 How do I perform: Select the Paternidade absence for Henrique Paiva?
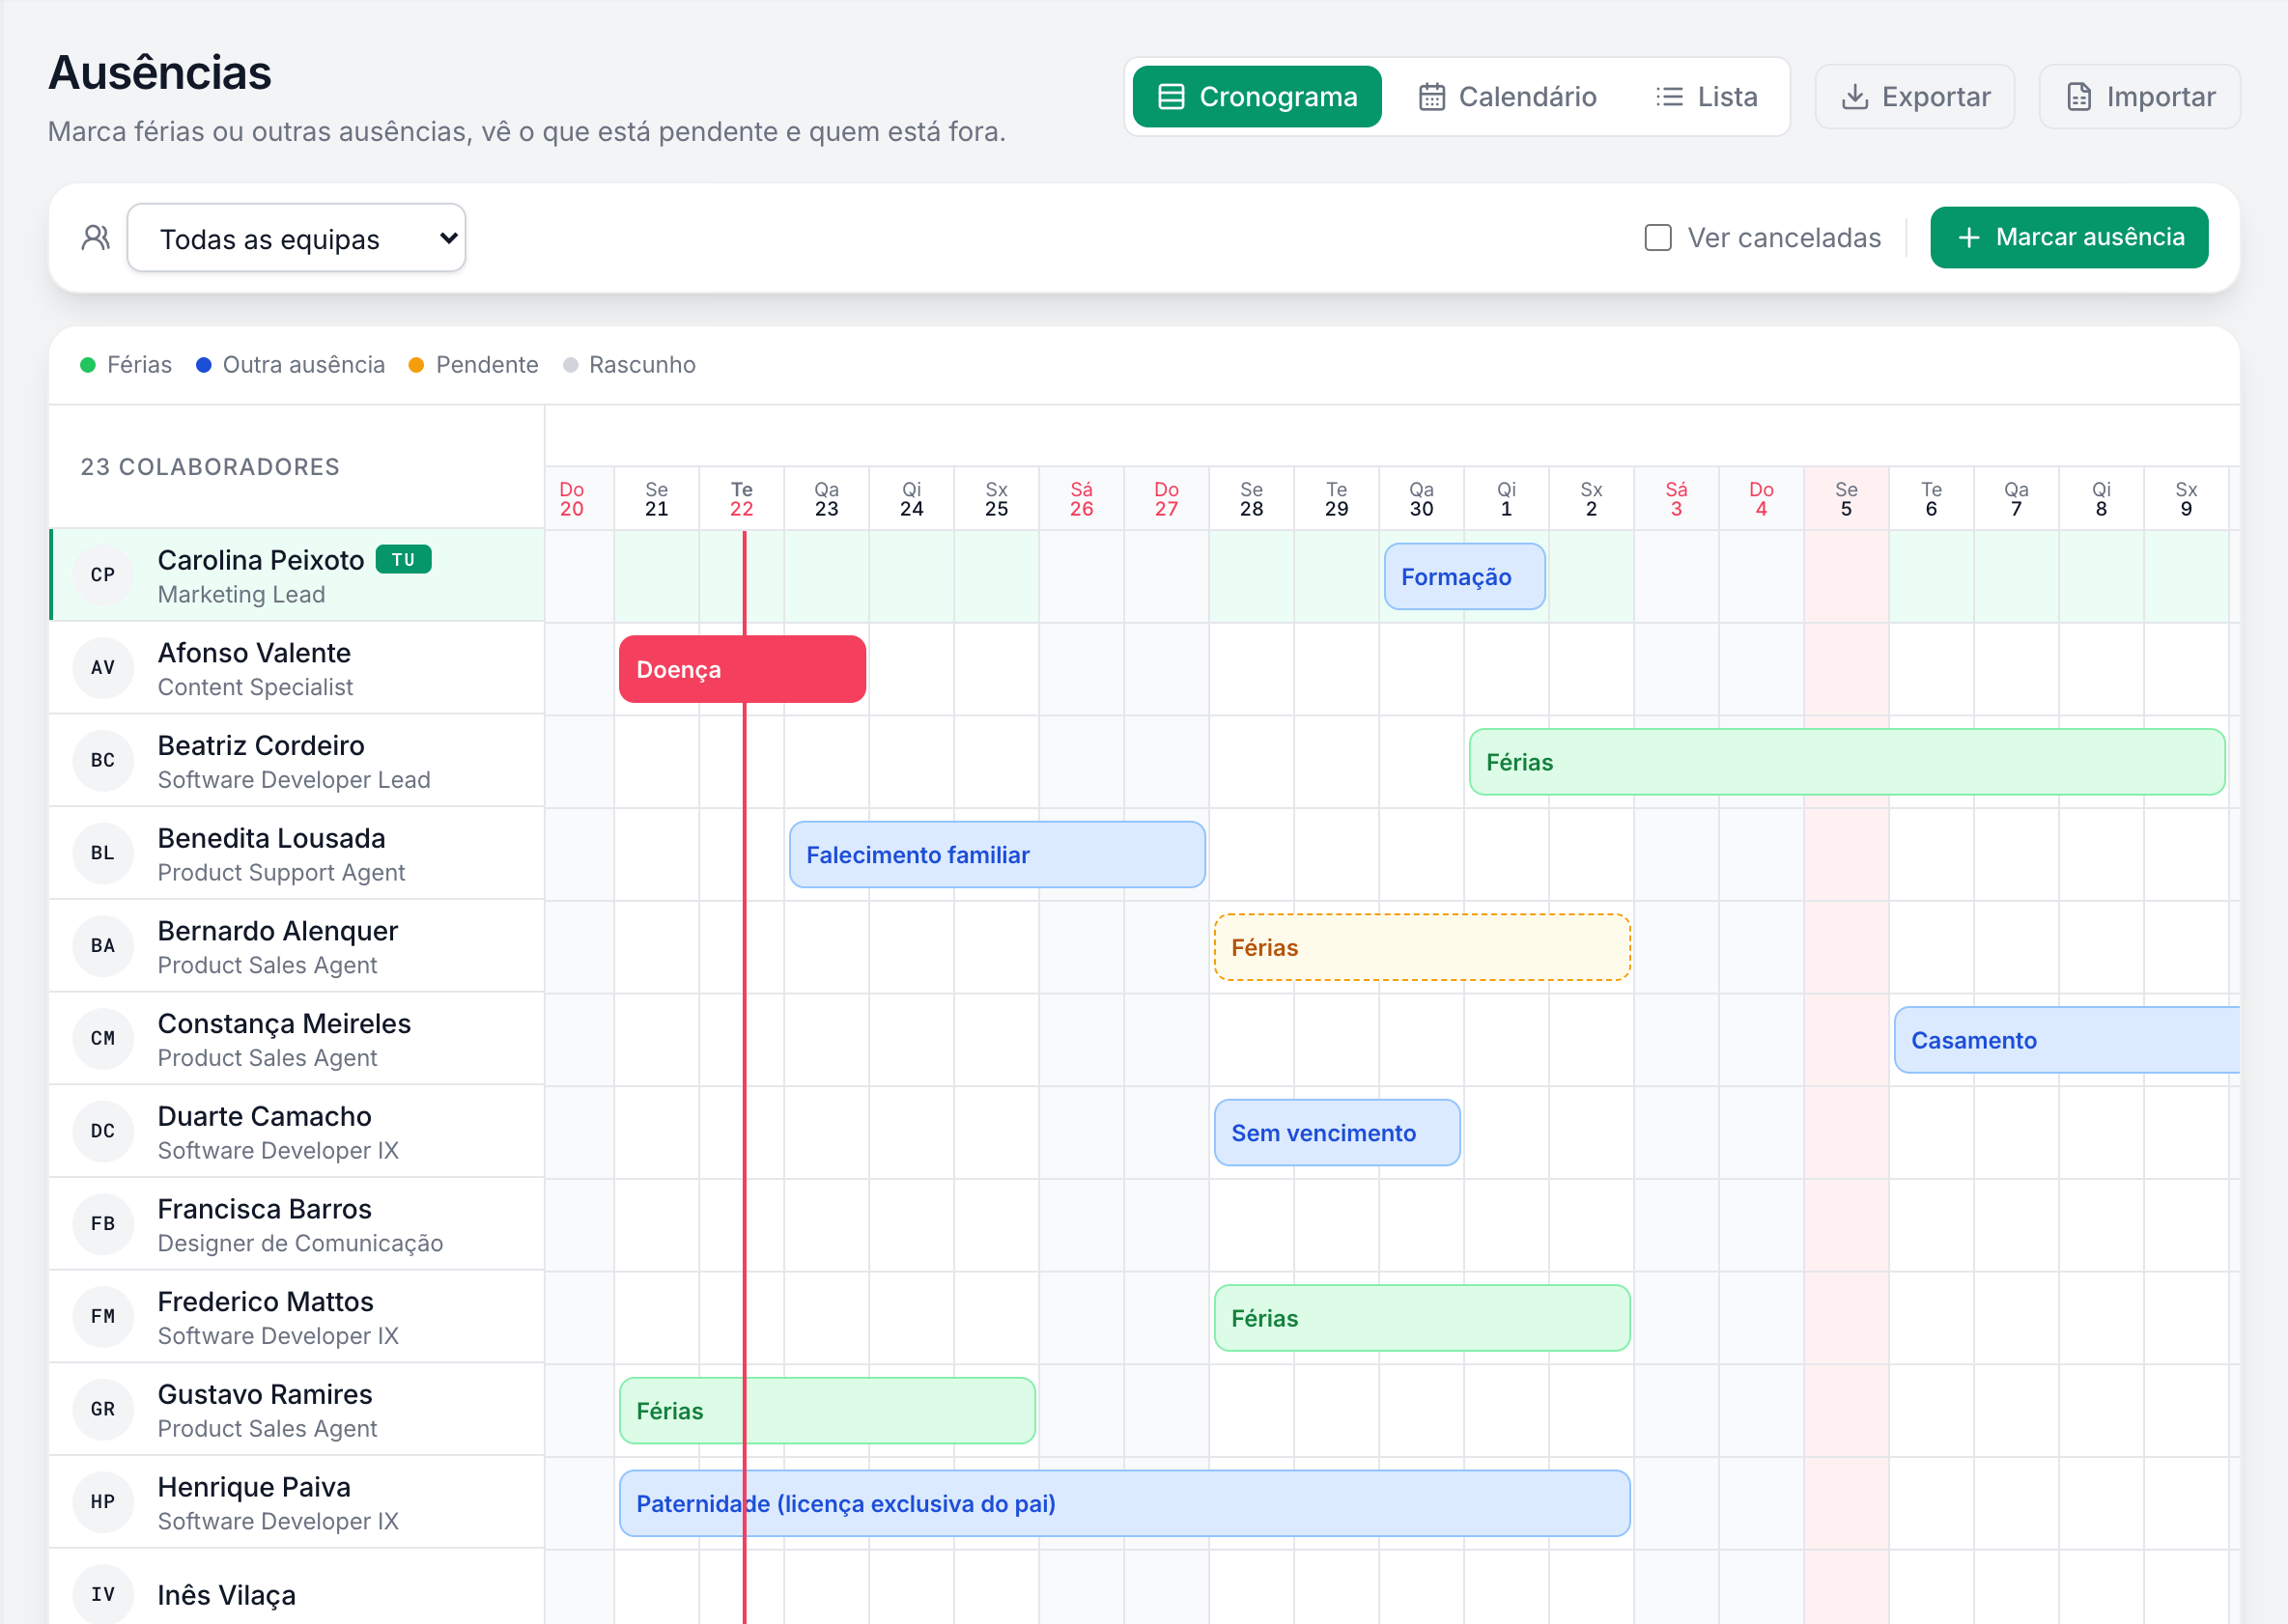1125,1504
